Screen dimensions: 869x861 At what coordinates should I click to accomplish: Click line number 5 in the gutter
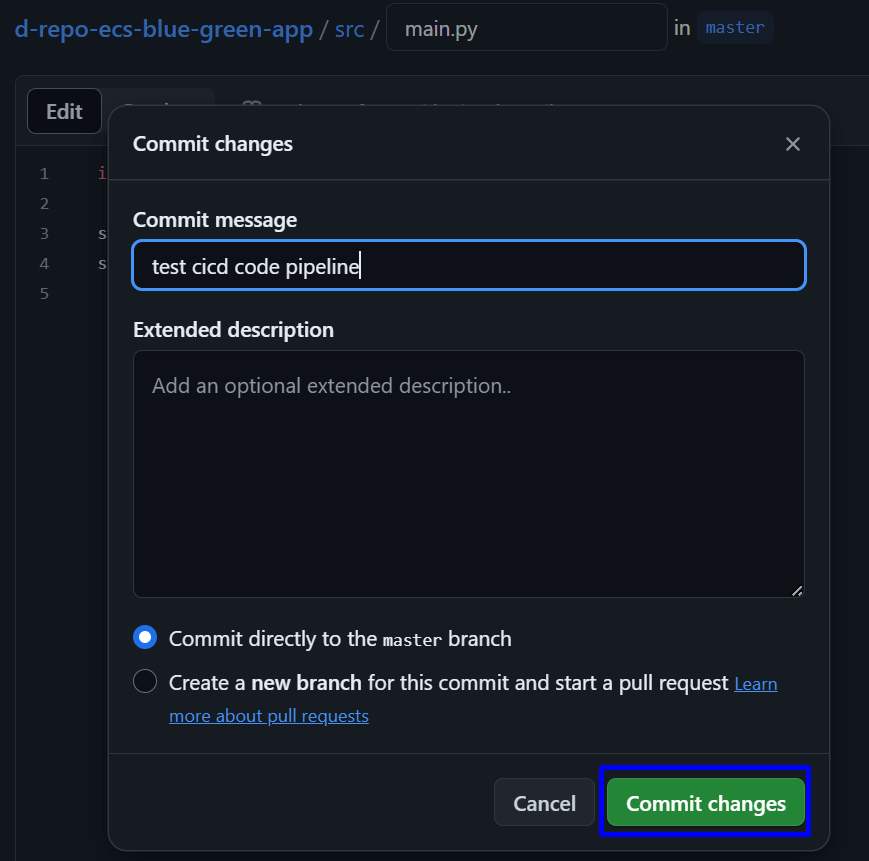(x=44, y=294)
